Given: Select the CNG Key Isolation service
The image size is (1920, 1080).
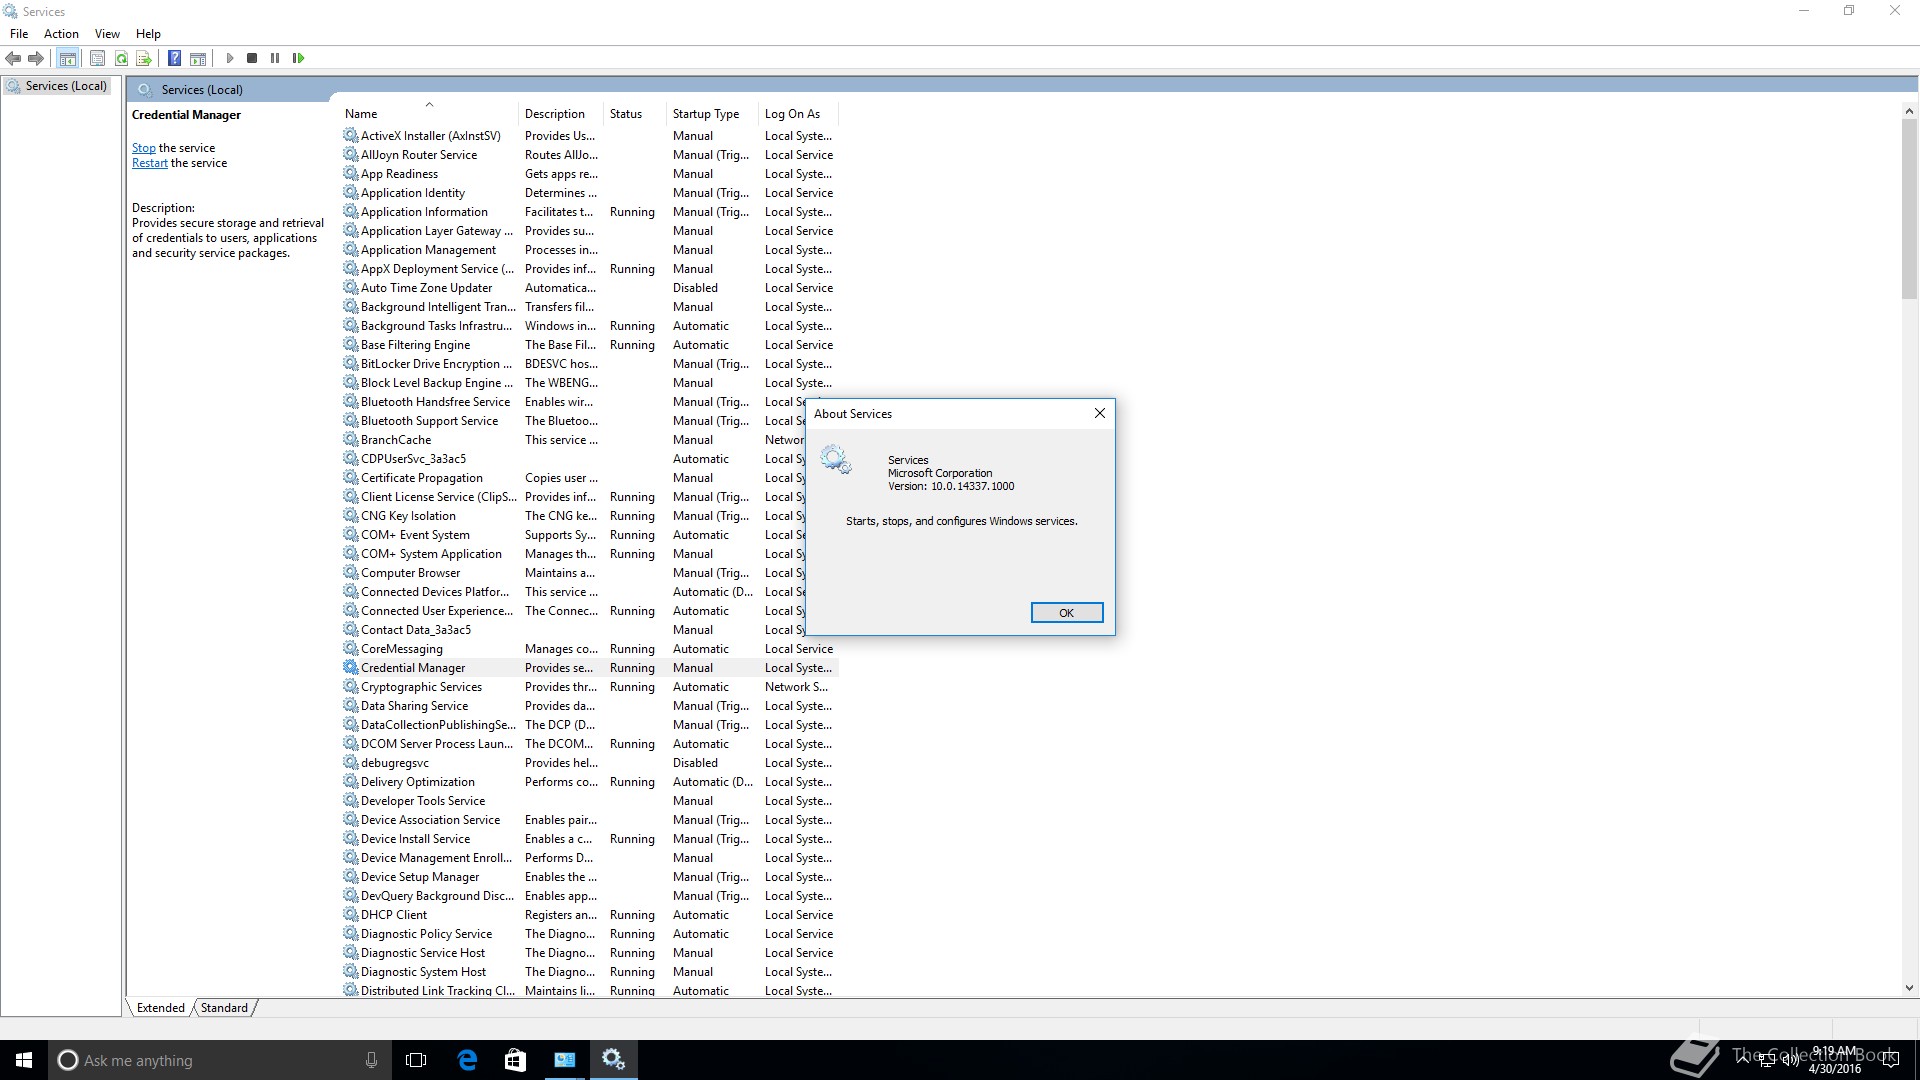Looking at the screenshot, I should (x=573, y=516).
